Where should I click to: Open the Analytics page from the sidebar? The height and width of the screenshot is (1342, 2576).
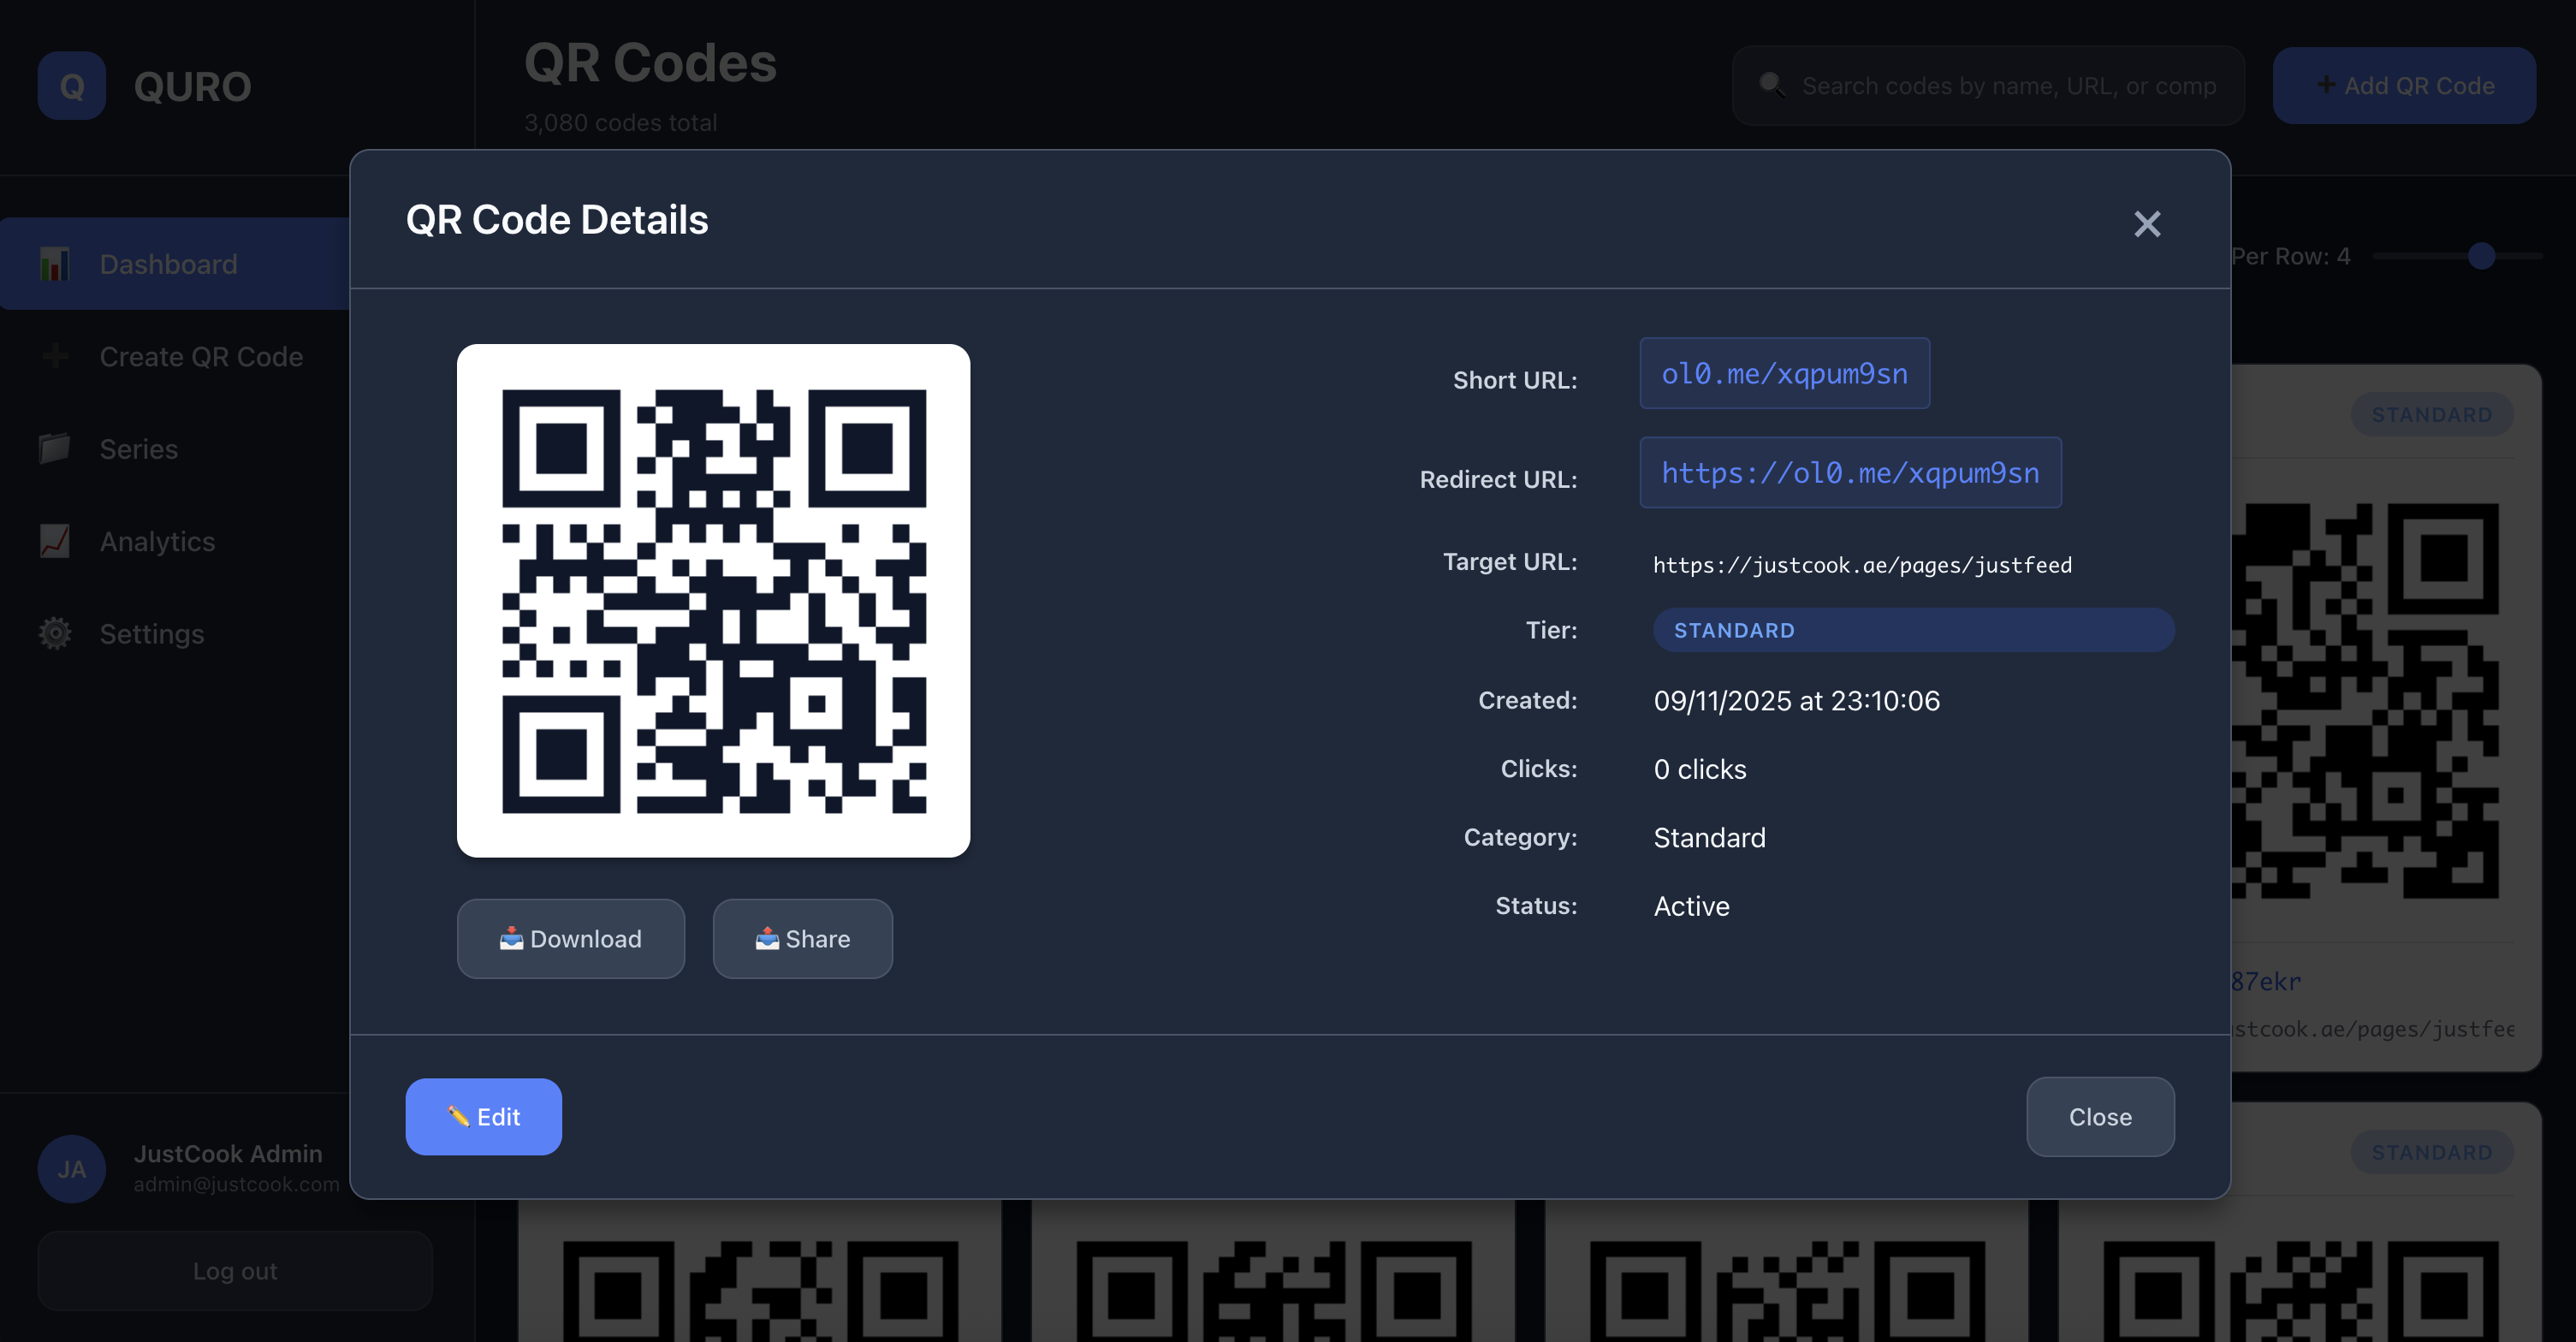click(157, 541)
